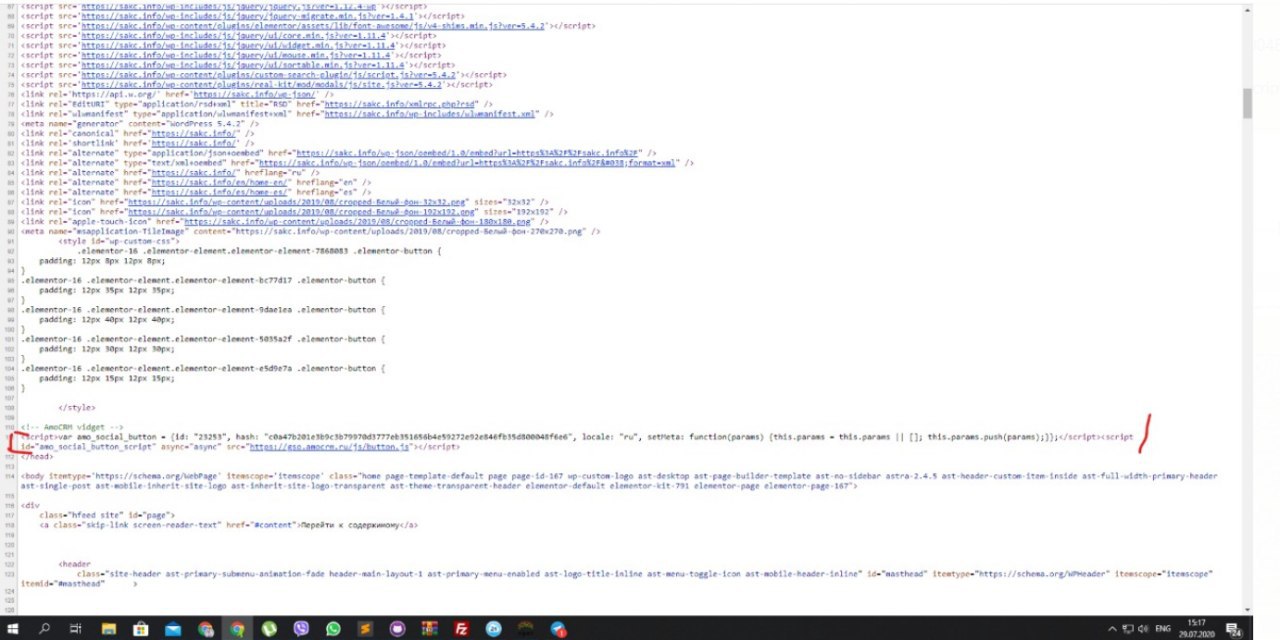Open the jquery ui sortable.min.js link

pos(243,65)
